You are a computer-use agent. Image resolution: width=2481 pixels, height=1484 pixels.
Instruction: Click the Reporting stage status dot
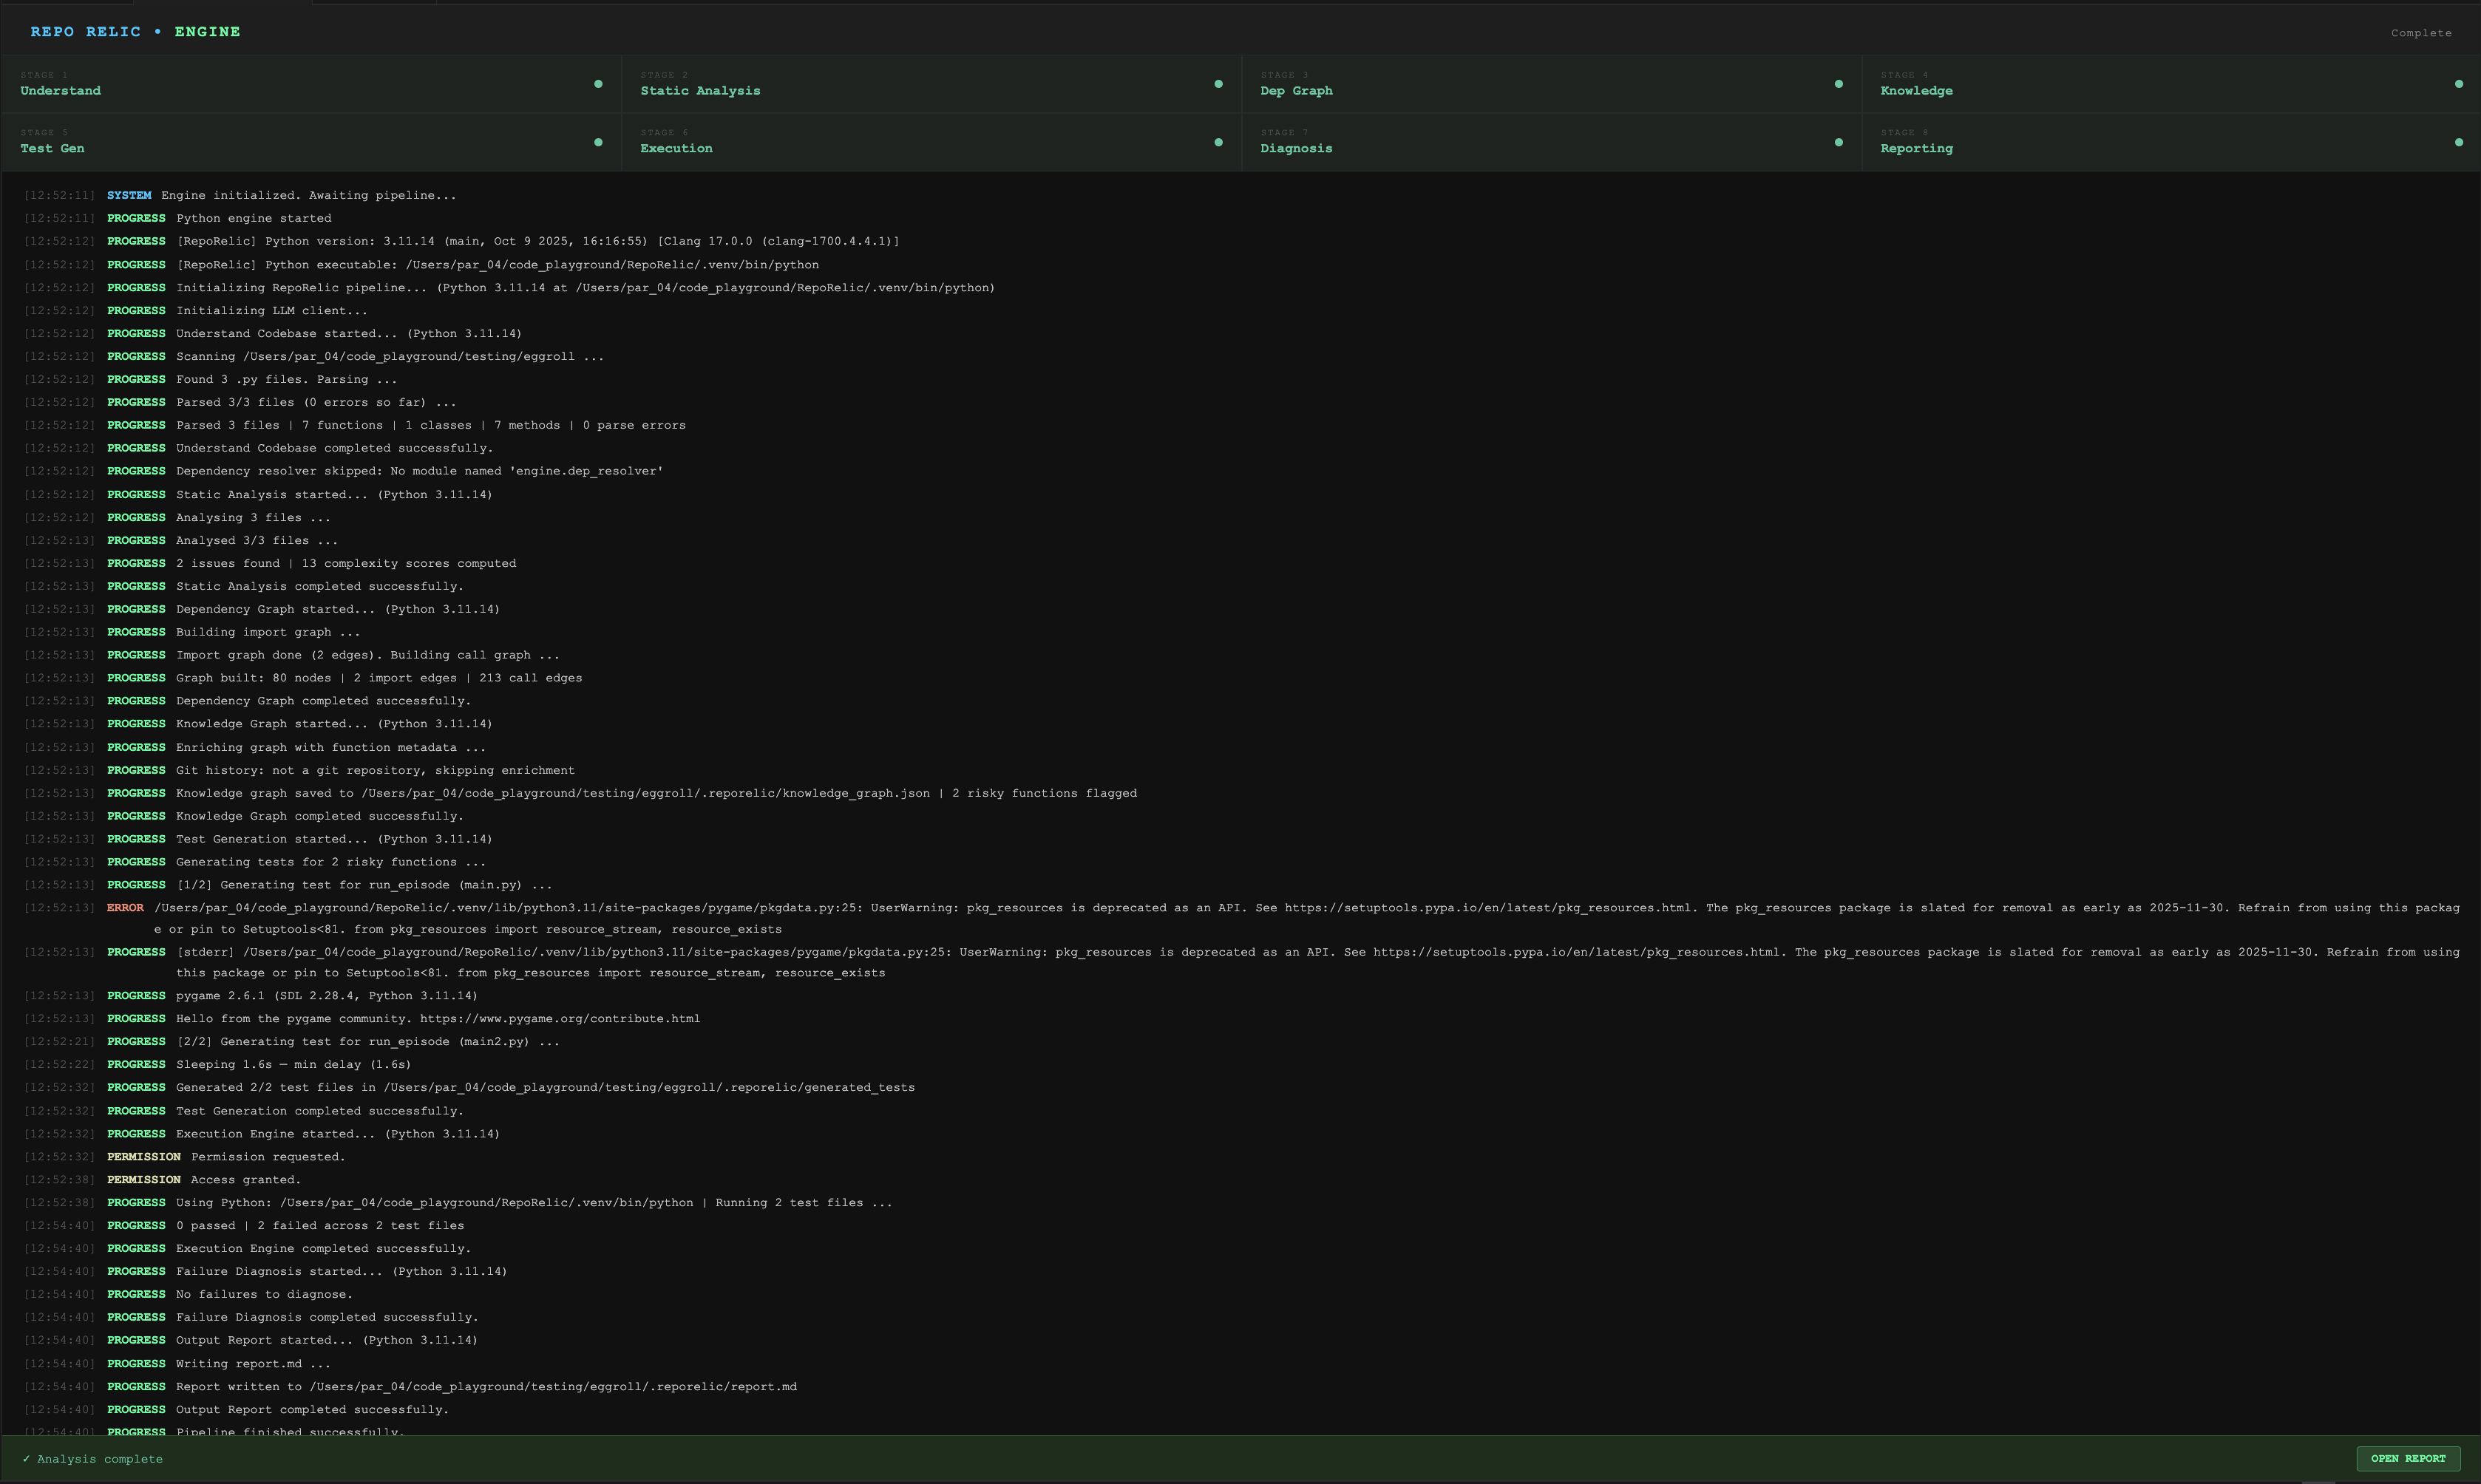pos(2458,142)
